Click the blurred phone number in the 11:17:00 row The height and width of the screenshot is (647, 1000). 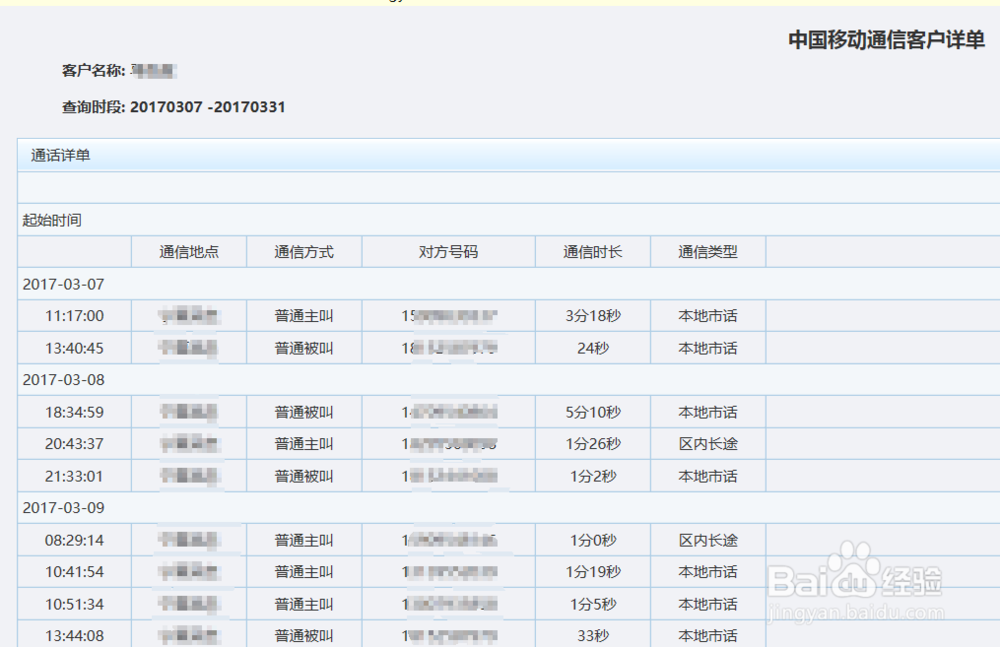click(x=449, y=316)
